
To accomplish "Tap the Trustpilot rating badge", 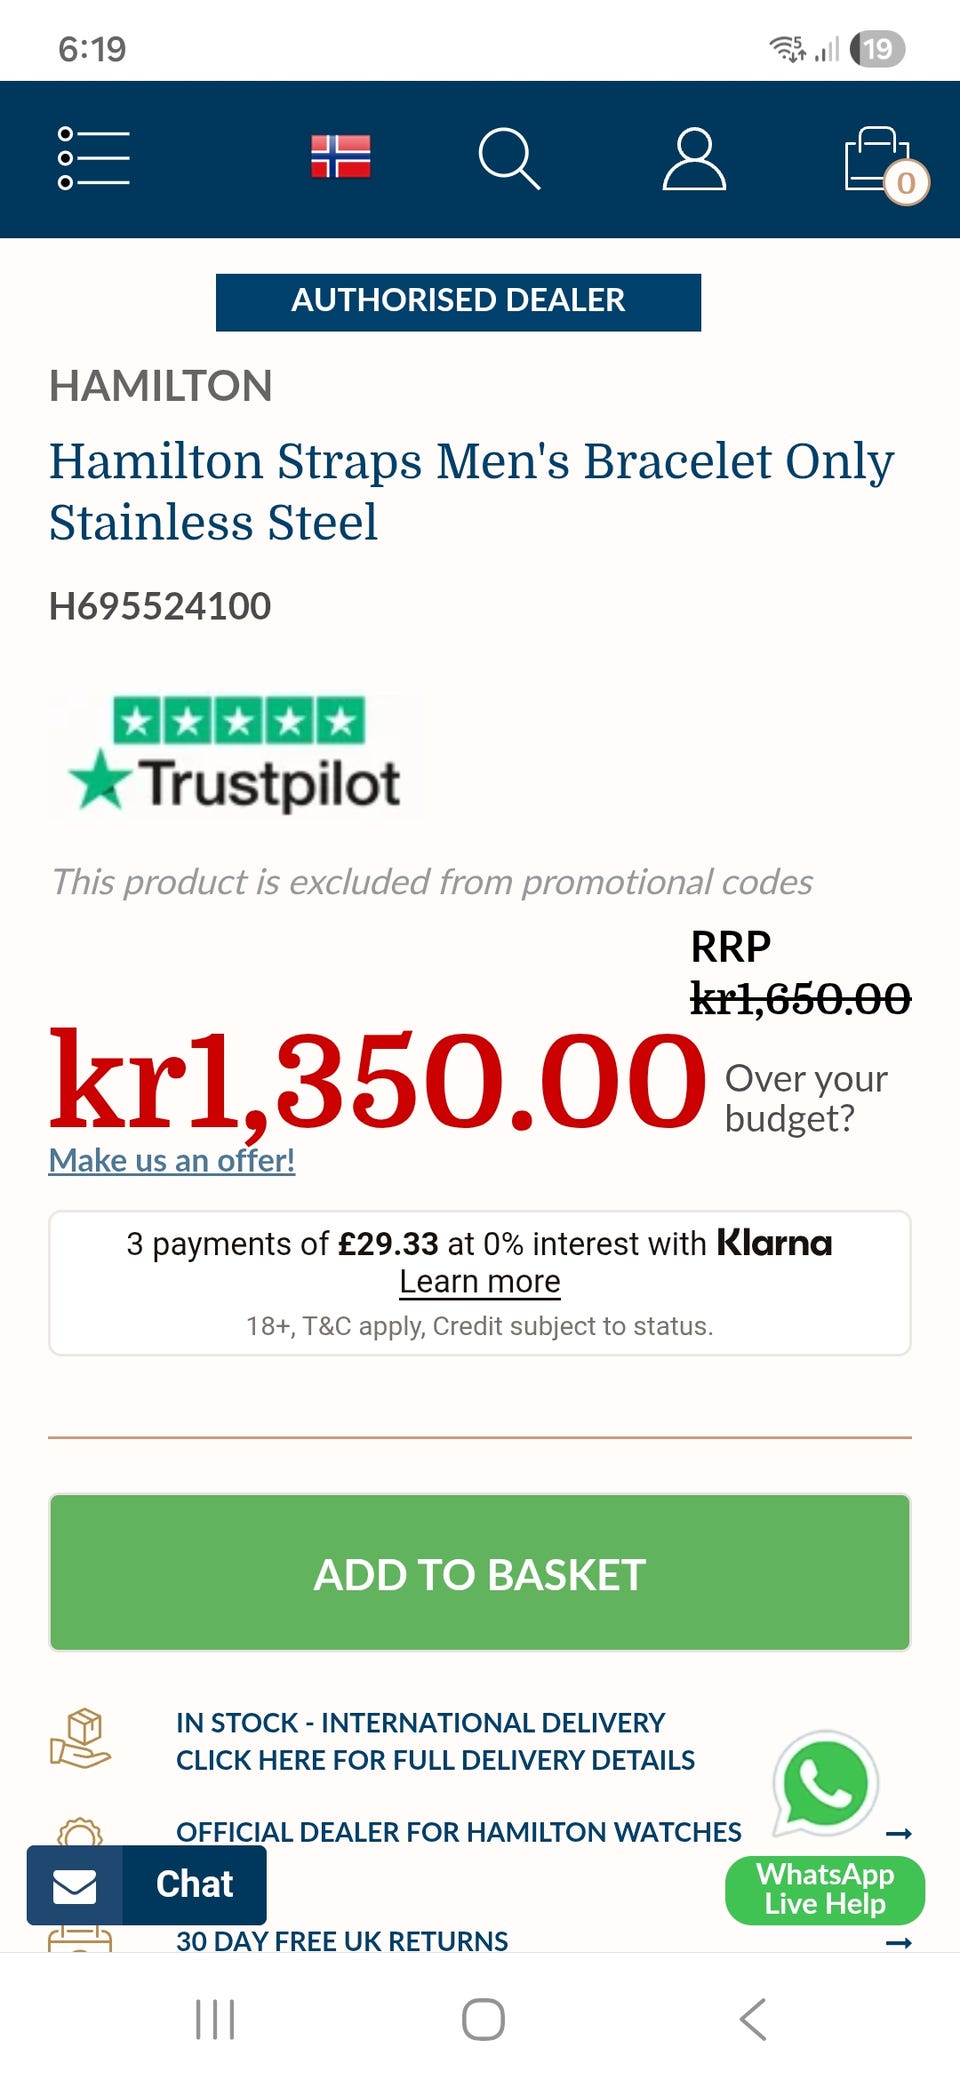I will (237, 757).
